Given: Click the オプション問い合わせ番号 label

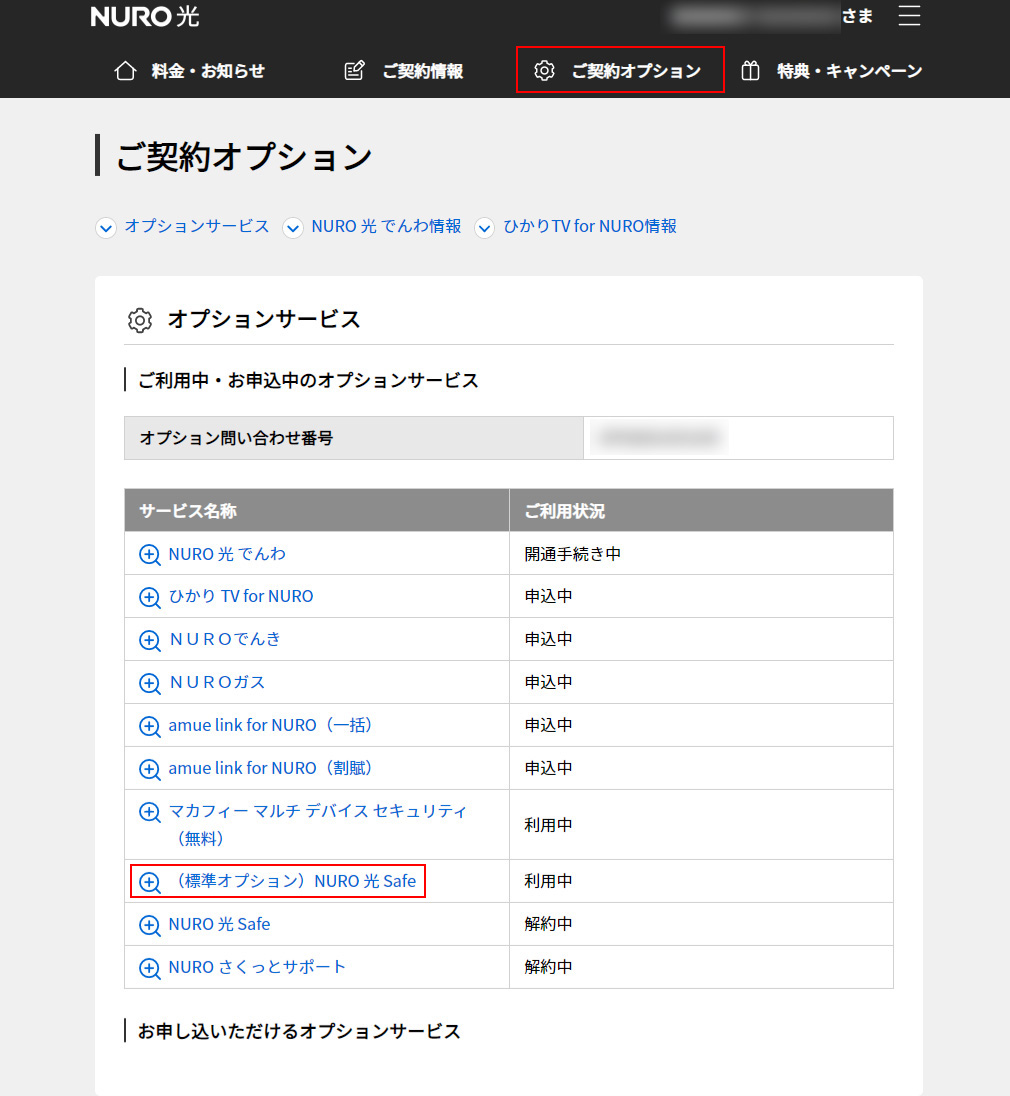Looking at the screenshot, I should coord(236,438).
